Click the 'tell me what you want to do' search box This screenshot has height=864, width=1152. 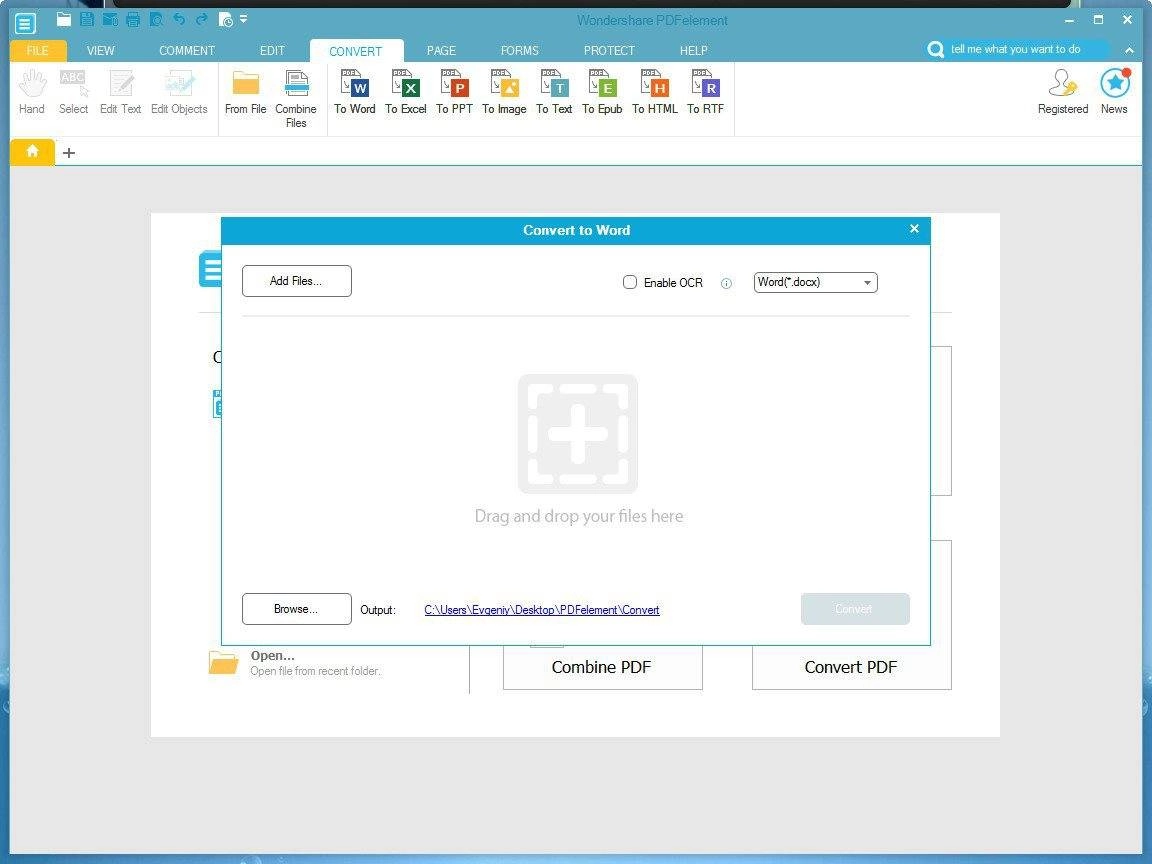click(1018, 49)
